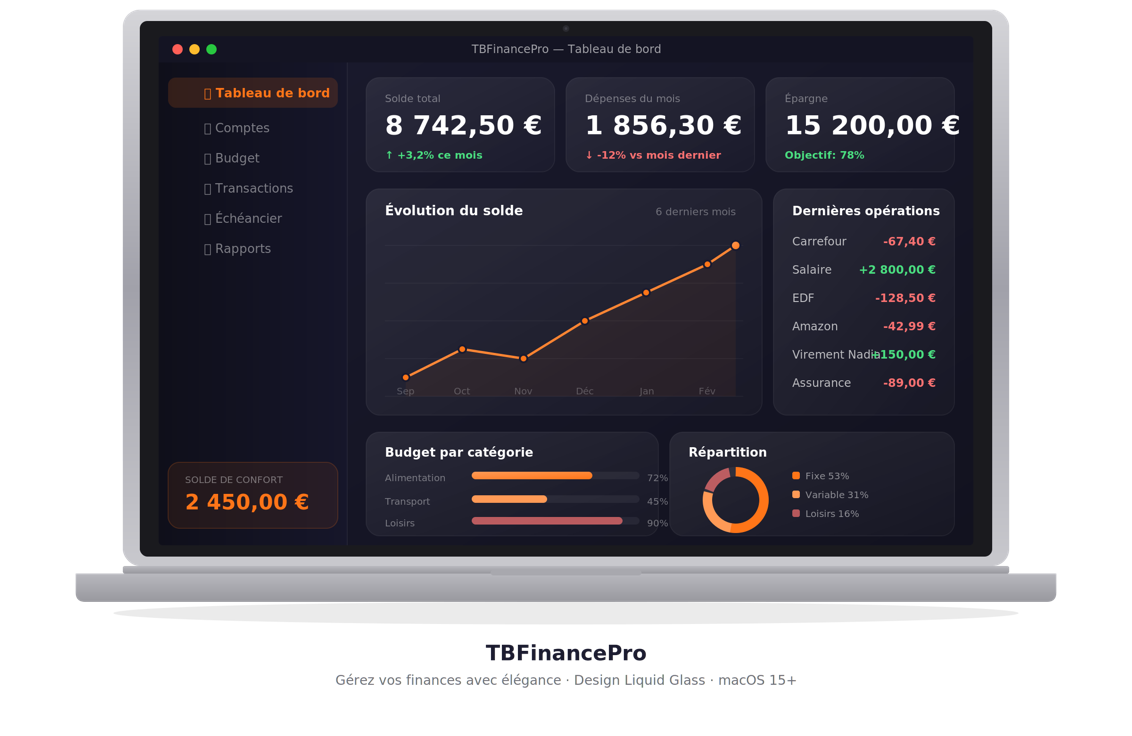Screen dimensions: 1132x736
Task: Click the Rapports sidebar icon
Action: tap(208, 248)
